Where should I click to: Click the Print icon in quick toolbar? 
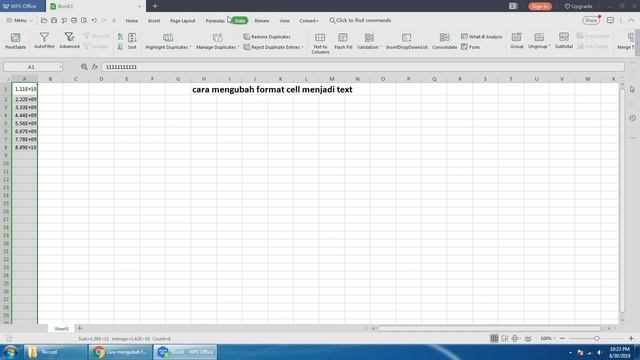(74, 20)
